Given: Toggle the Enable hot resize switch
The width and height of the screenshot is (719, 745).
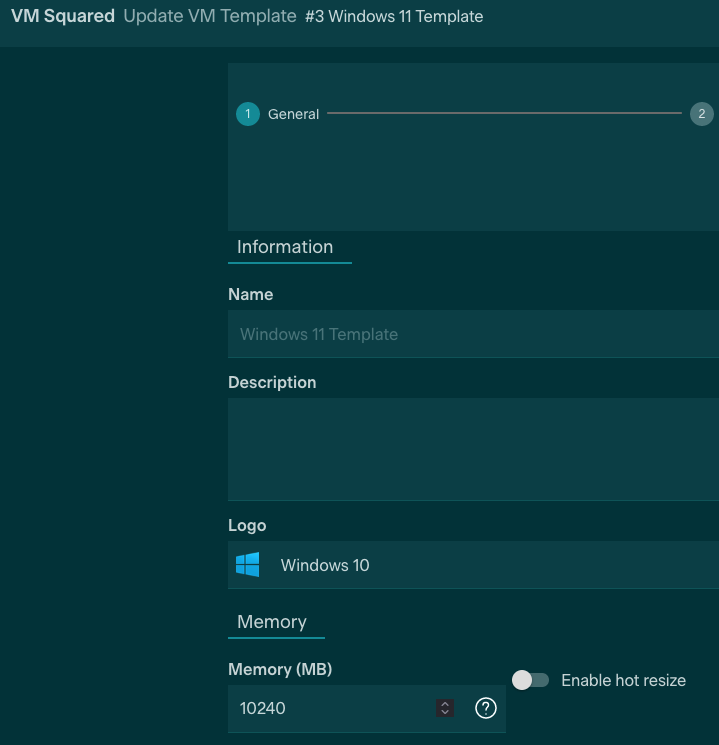Looking at the screenshot, I should (x=530, y=680).
